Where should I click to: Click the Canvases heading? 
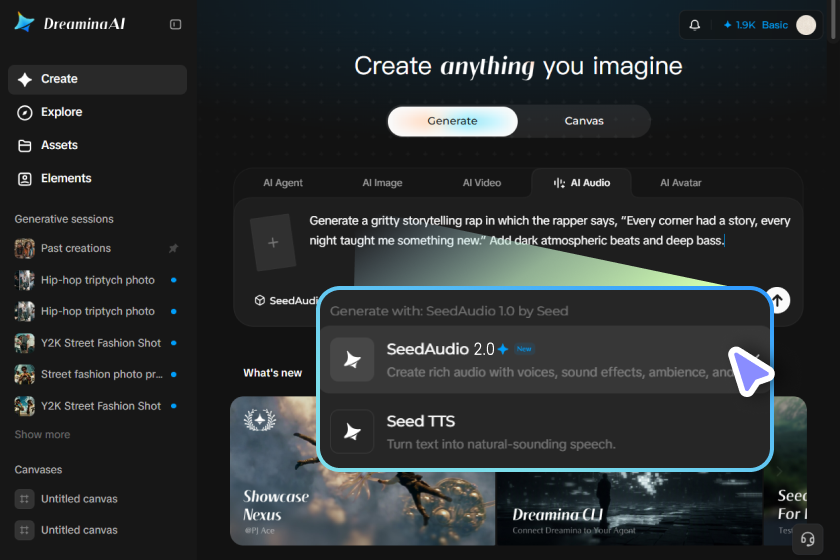[x=39, y=470]
